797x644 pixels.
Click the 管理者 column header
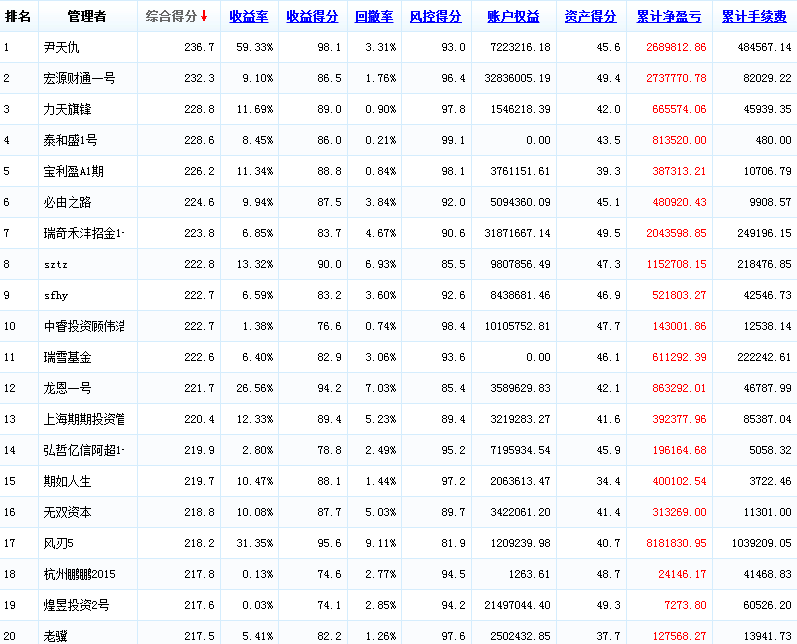[87, 17]
